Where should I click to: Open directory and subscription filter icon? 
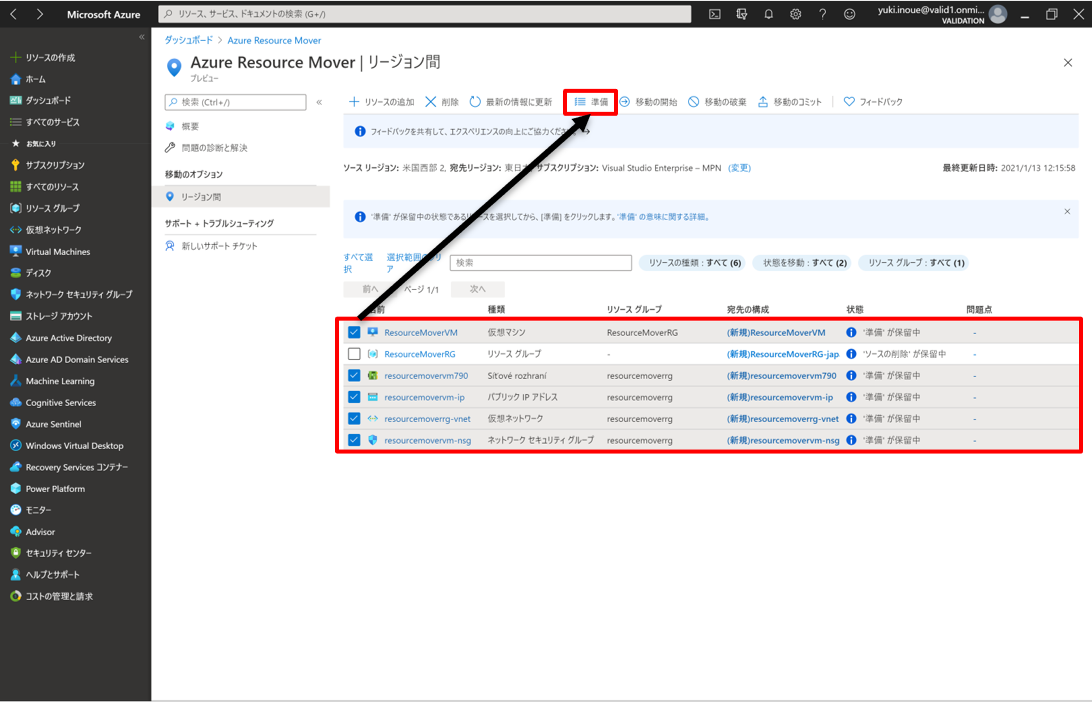click(x=742, y=14)
